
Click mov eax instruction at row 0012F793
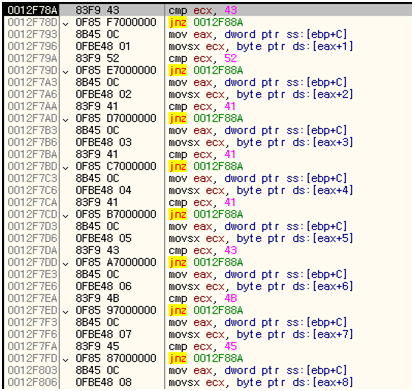click(258, 34)
